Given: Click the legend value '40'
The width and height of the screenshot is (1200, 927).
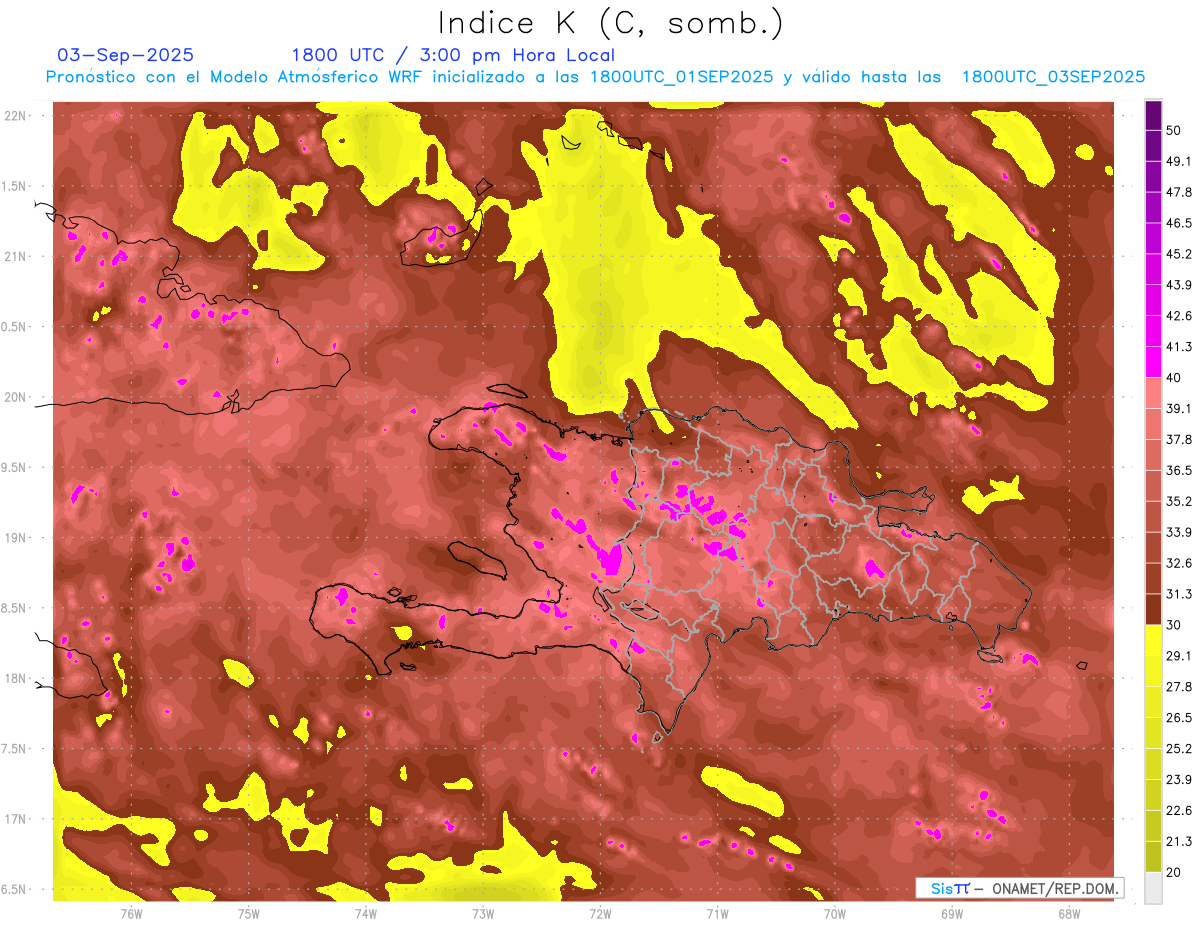Looking at the screenshot, I should 1175,378.
